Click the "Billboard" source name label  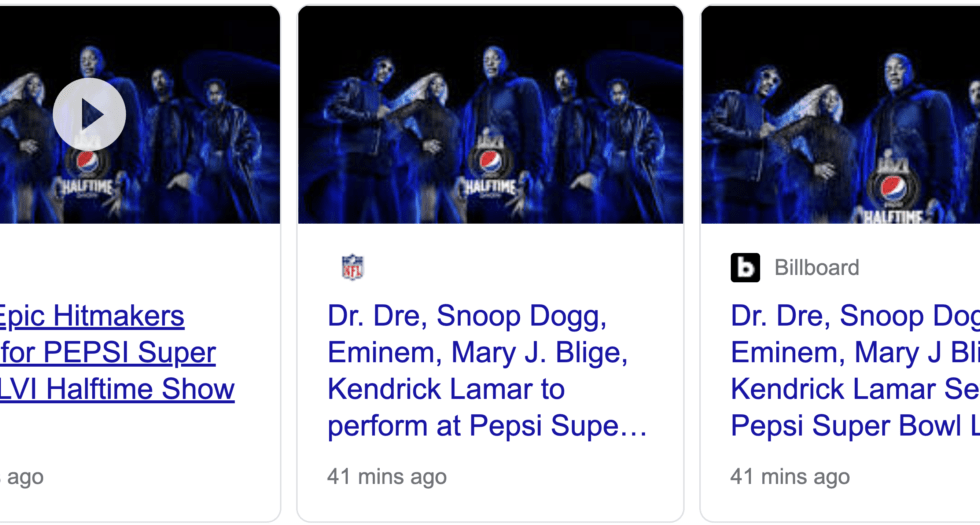pos(816,268)
